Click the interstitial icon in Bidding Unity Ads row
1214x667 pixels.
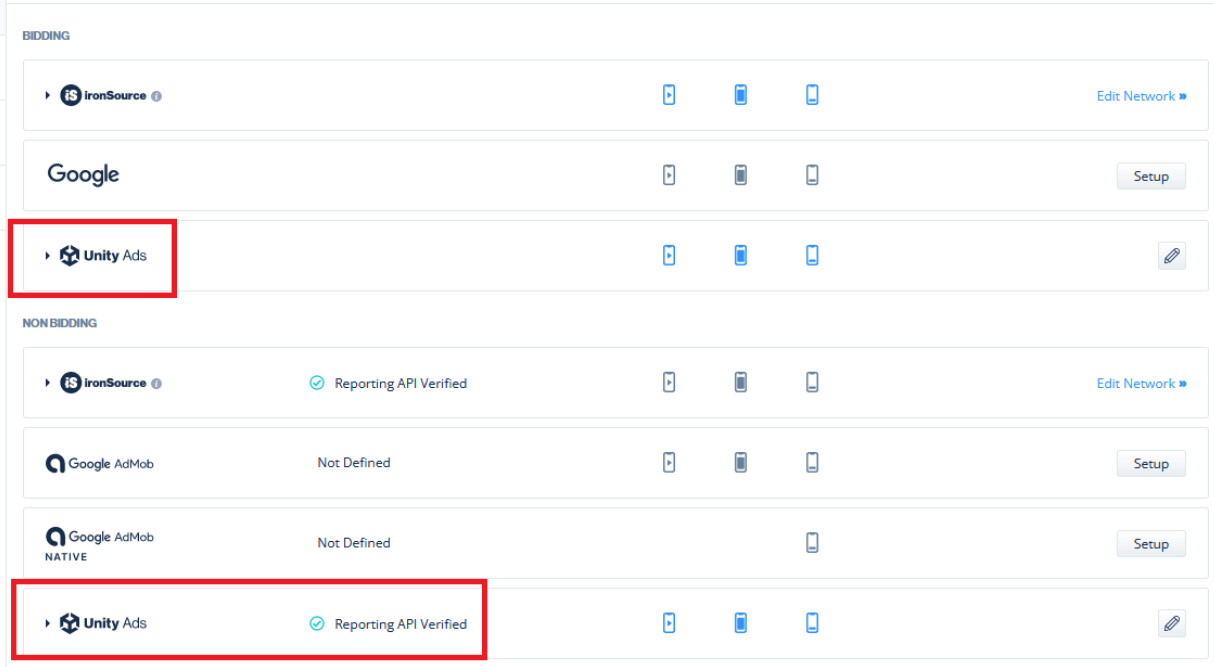(x=740, y=255)
